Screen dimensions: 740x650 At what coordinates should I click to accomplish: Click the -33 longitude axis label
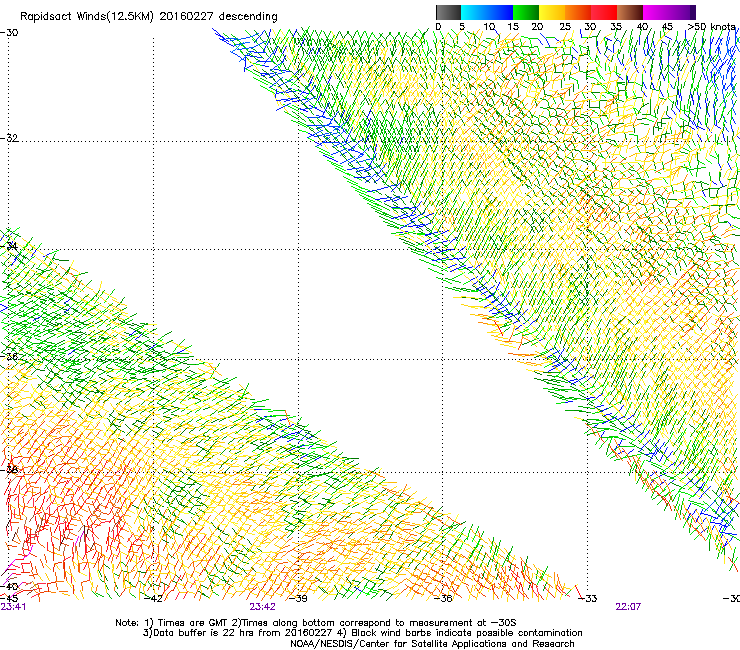(x=588, y=599)
